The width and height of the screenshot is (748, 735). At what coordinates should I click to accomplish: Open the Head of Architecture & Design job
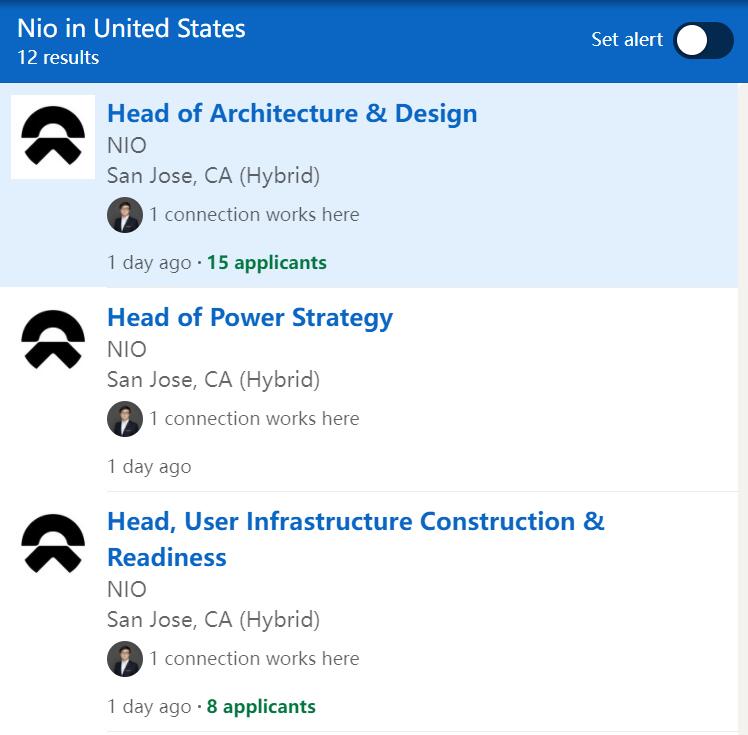click(x=292, y=113)
